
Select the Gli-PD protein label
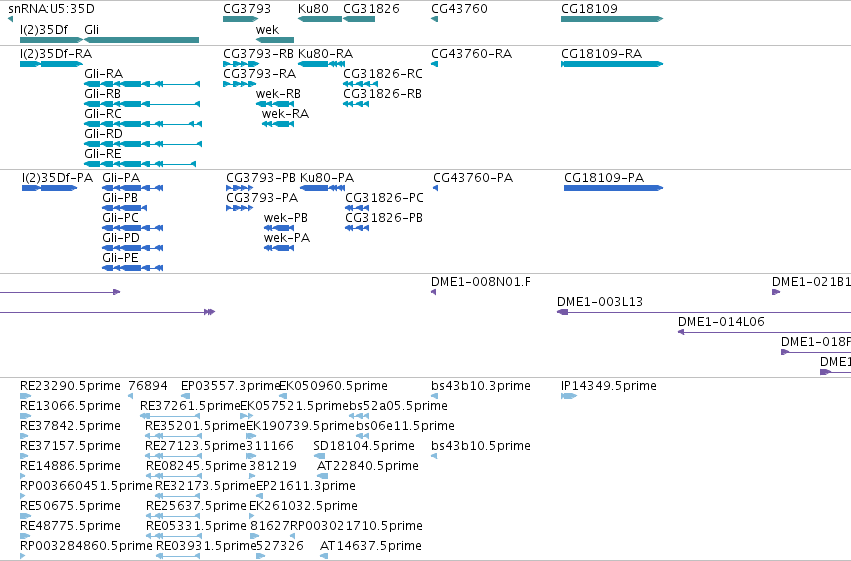[x=120, y=238]
